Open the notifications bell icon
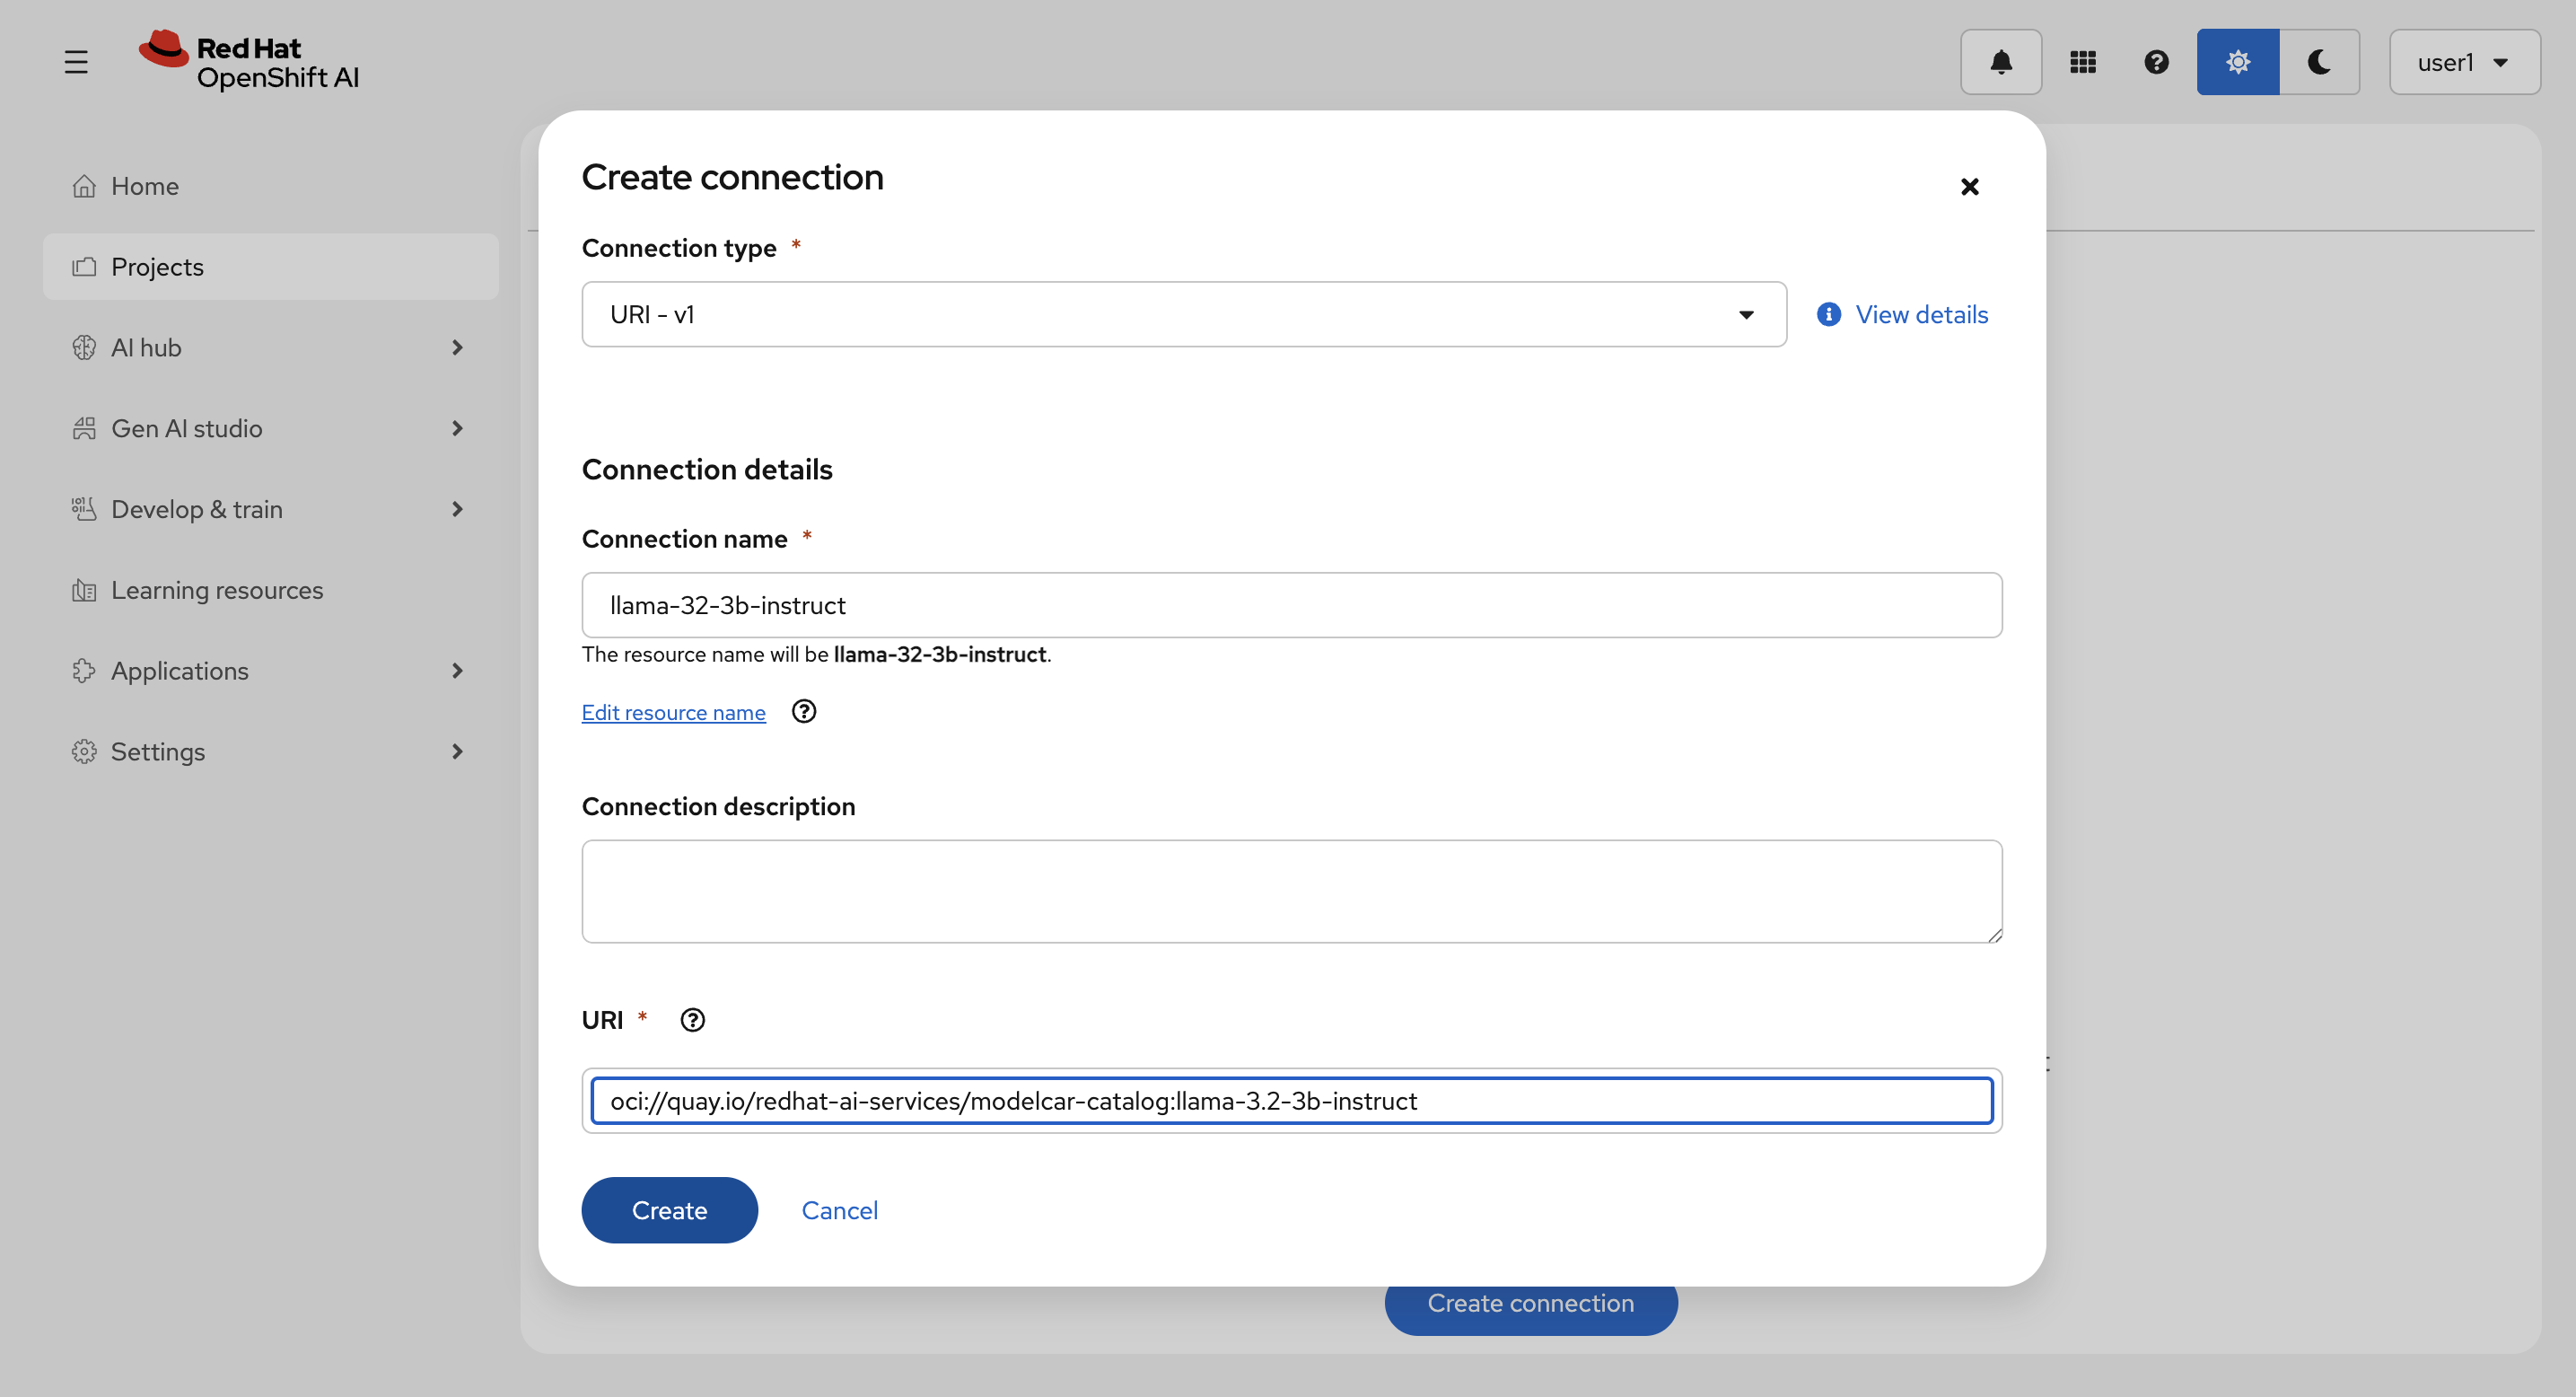This screenshot has width=2576, height=1397. [x=2000, y=62]
